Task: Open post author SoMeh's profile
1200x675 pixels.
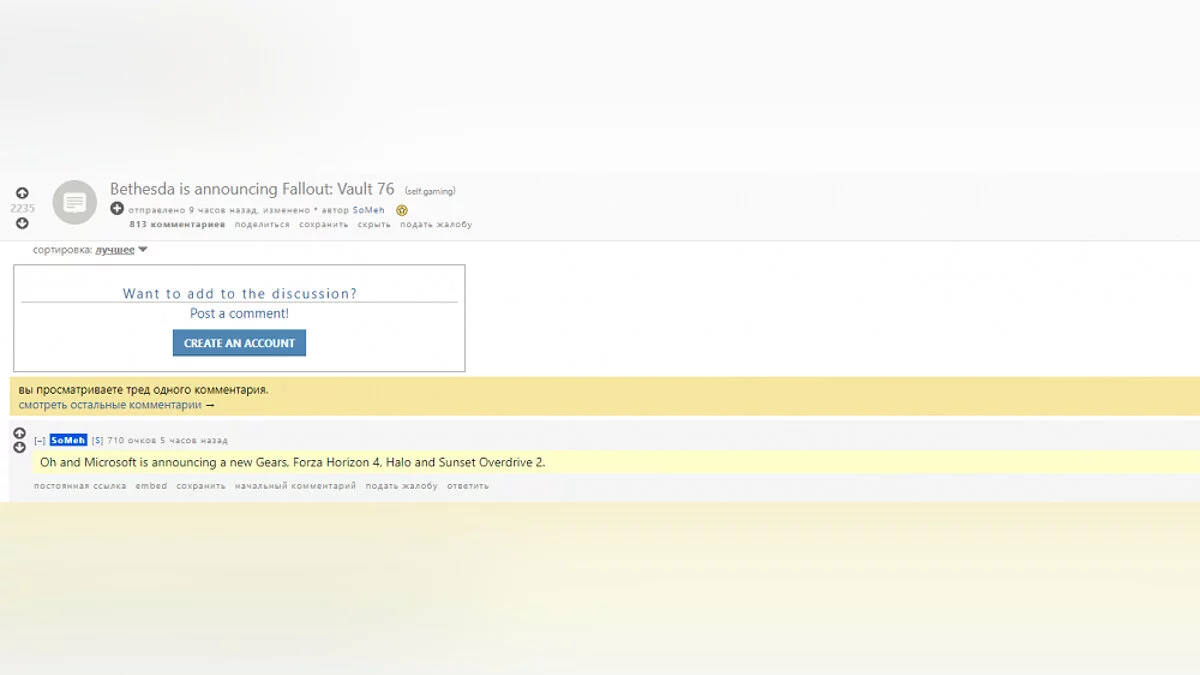Action: click(368, 210)
